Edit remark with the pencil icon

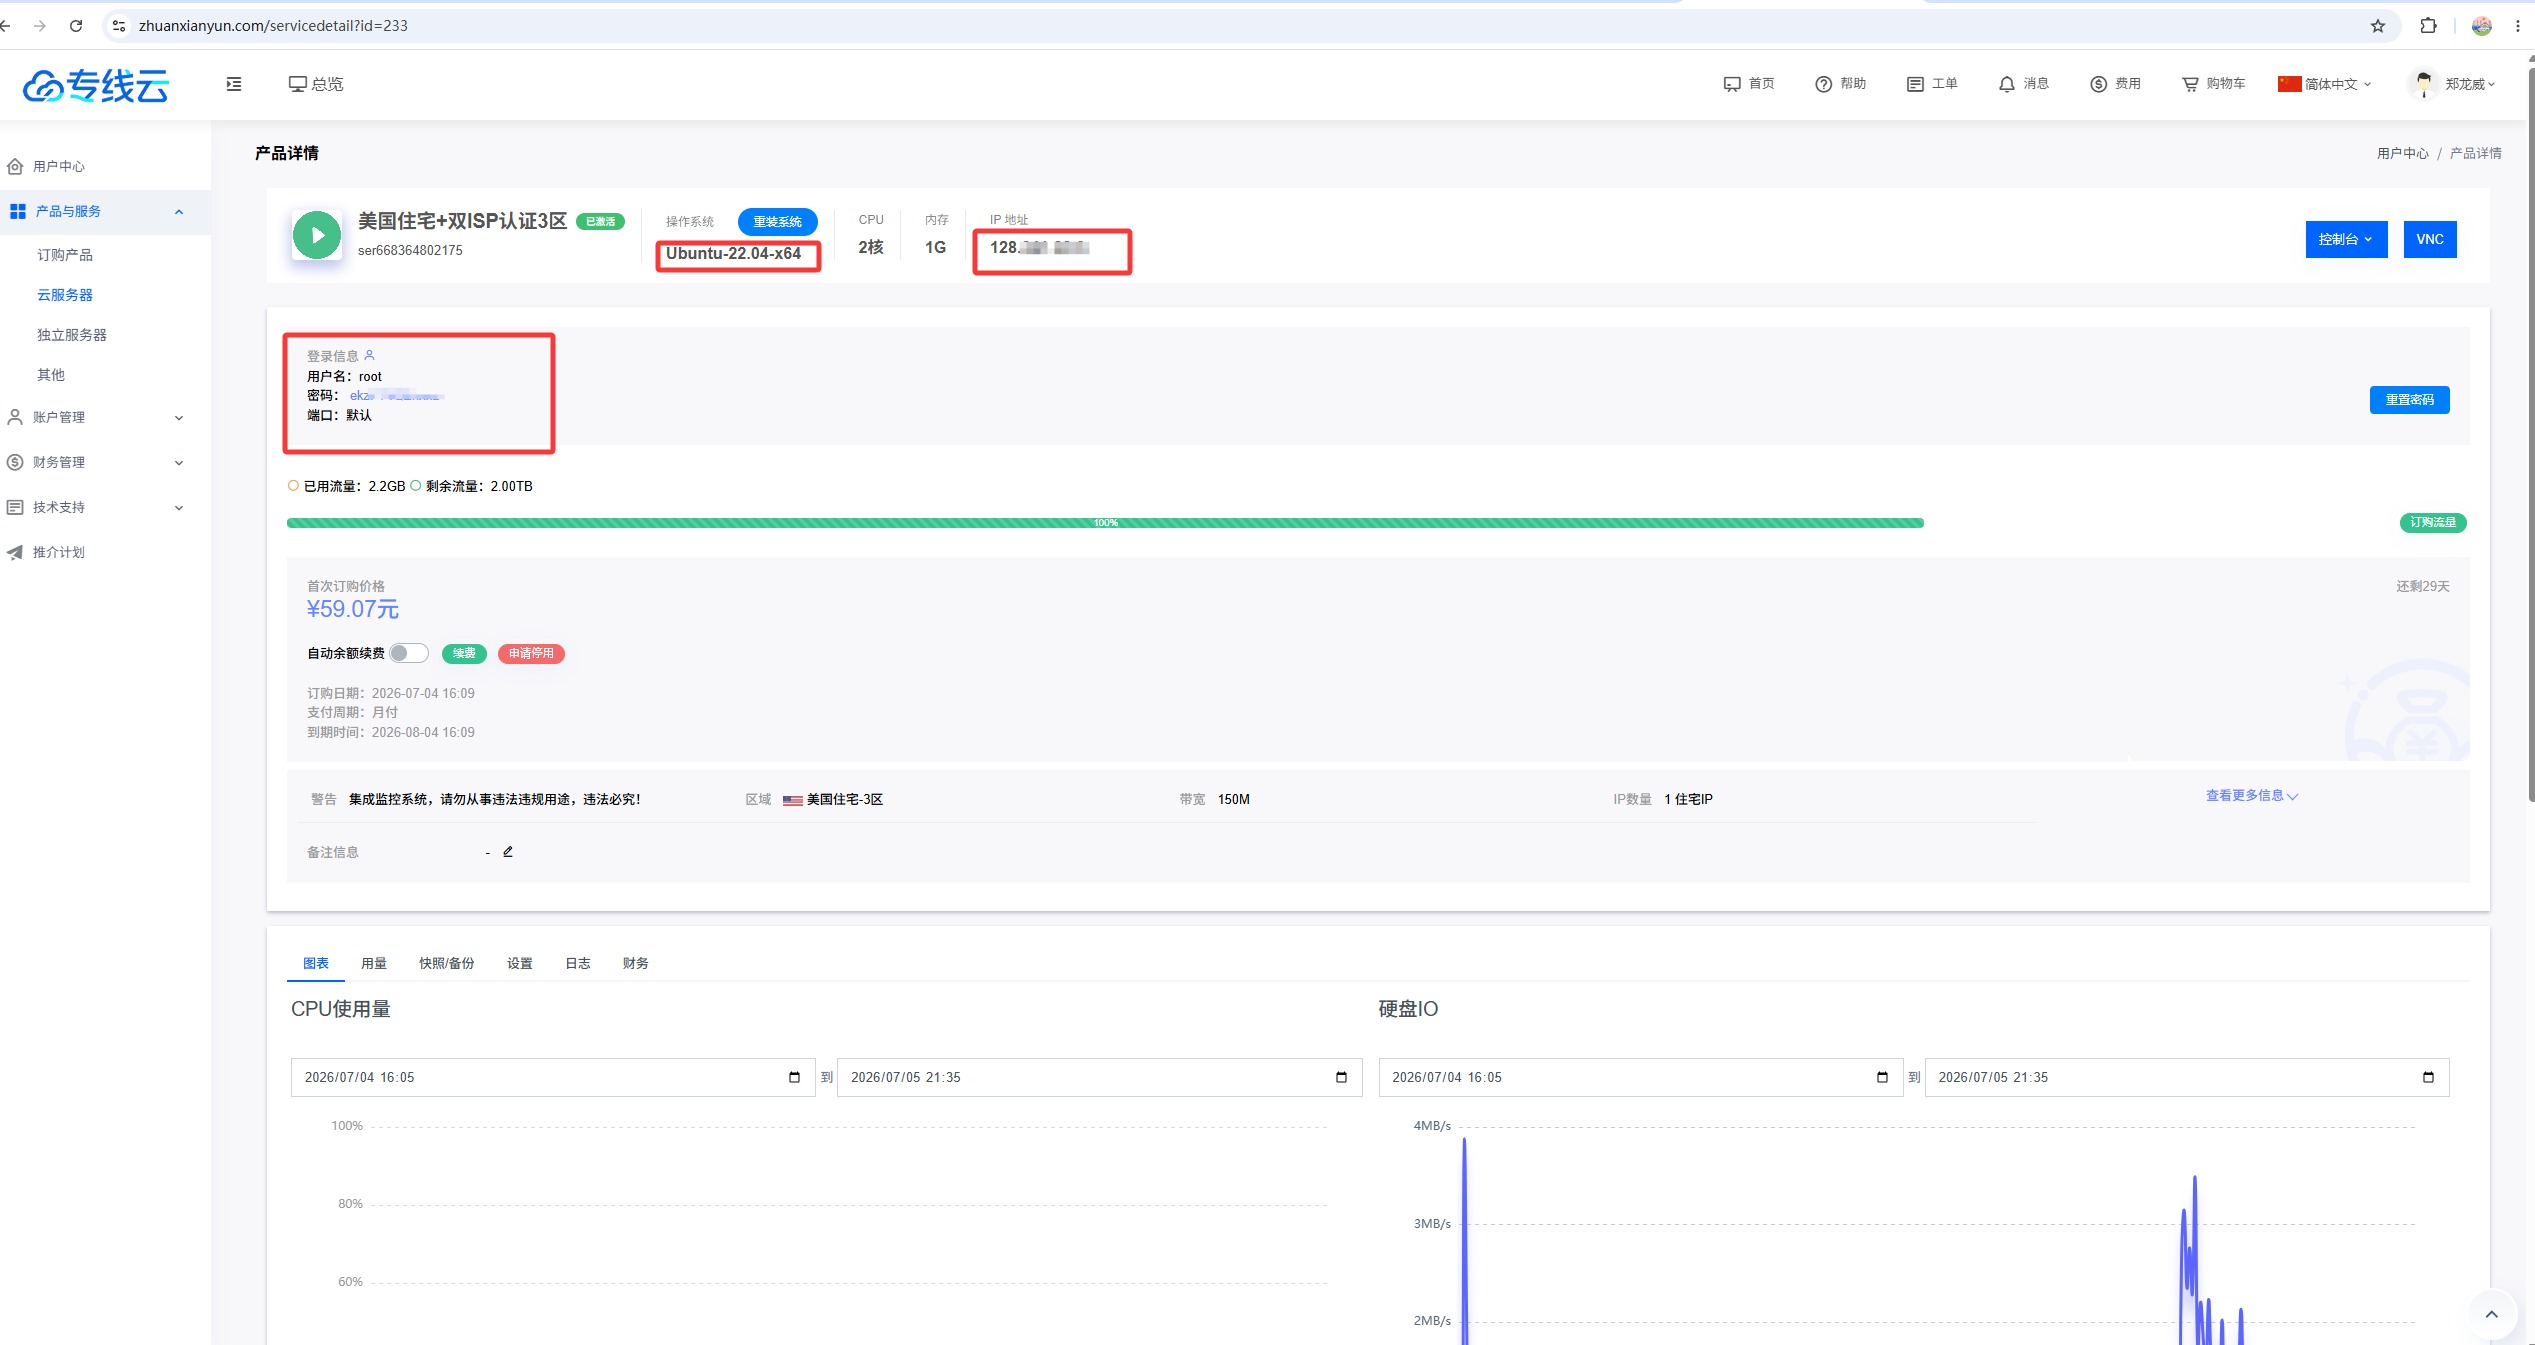pyautogui.click(x=508, y=851)
